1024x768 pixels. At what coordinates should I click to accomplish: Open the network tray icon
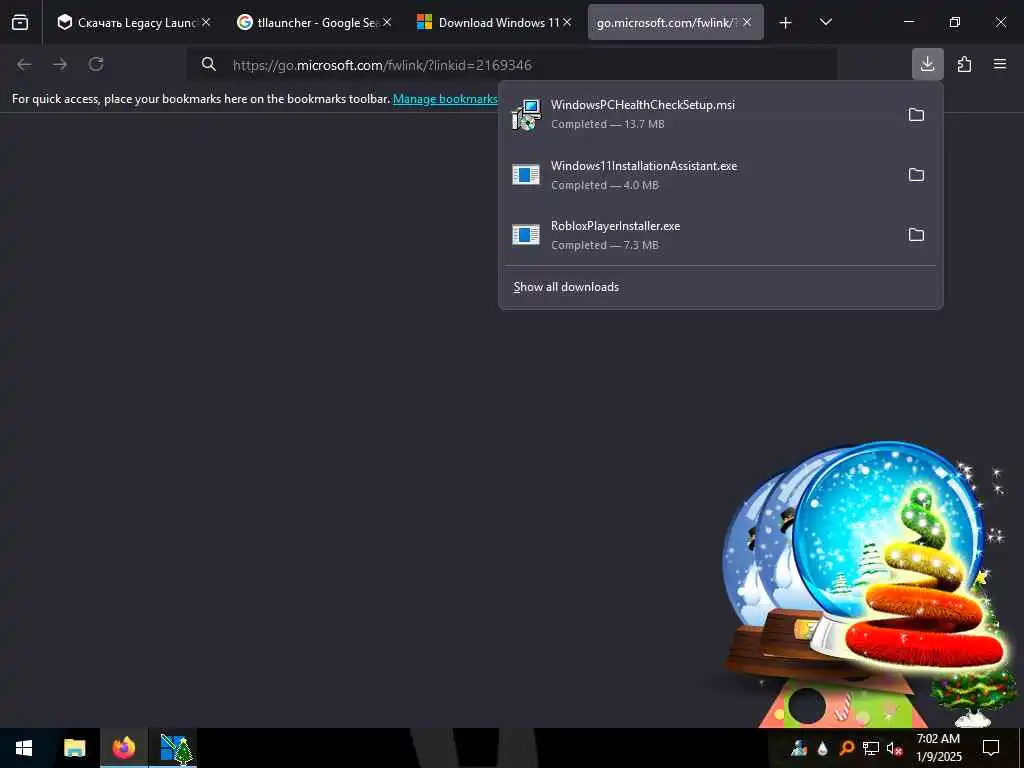pyautogui.click(x=871, y=748)
